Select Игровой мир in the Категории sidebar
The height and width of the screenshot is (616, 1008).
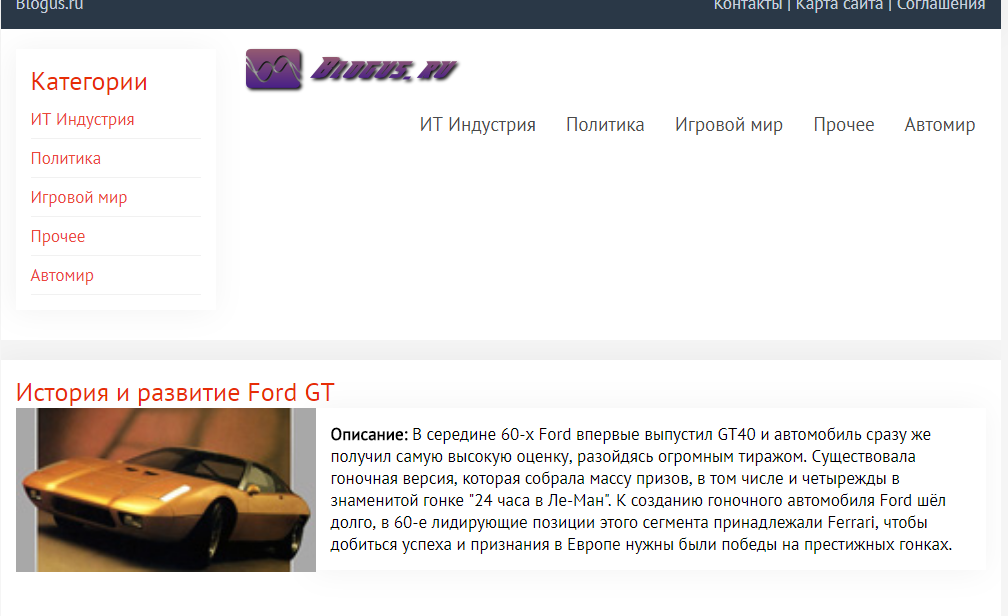[x=79, y=197]
